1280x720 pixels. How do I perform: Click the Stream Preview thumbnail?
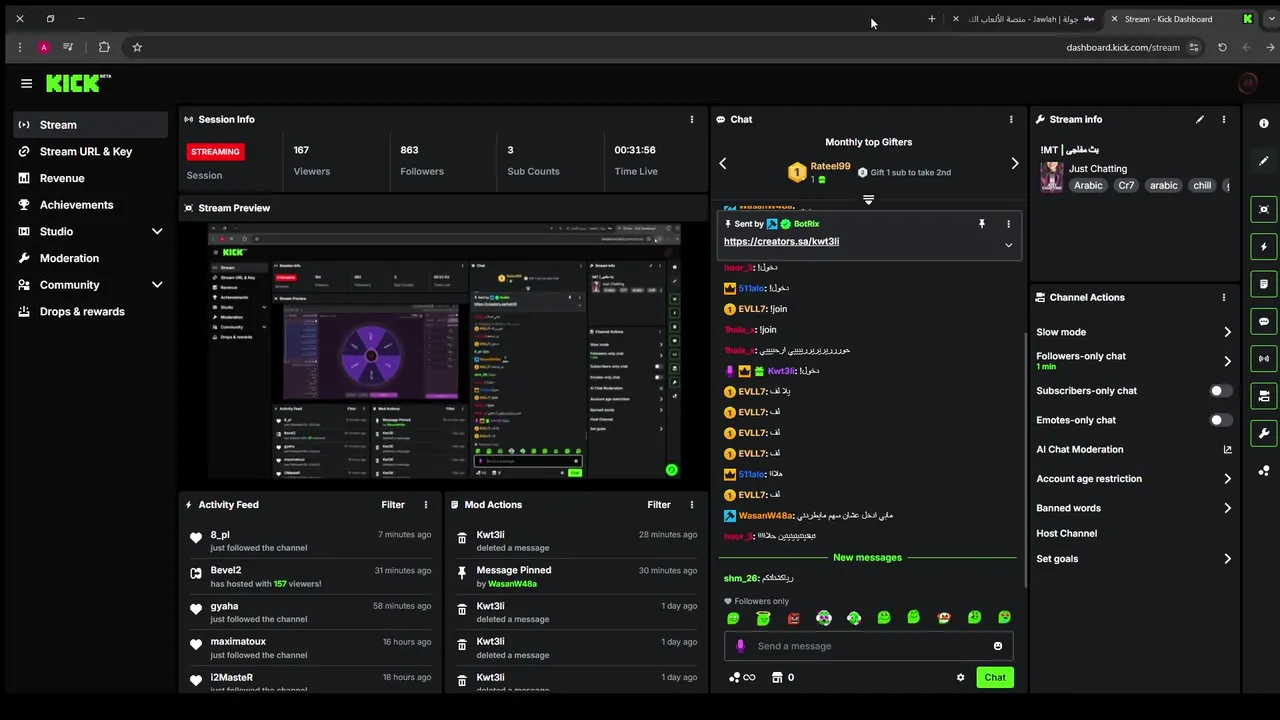(444, 351)
